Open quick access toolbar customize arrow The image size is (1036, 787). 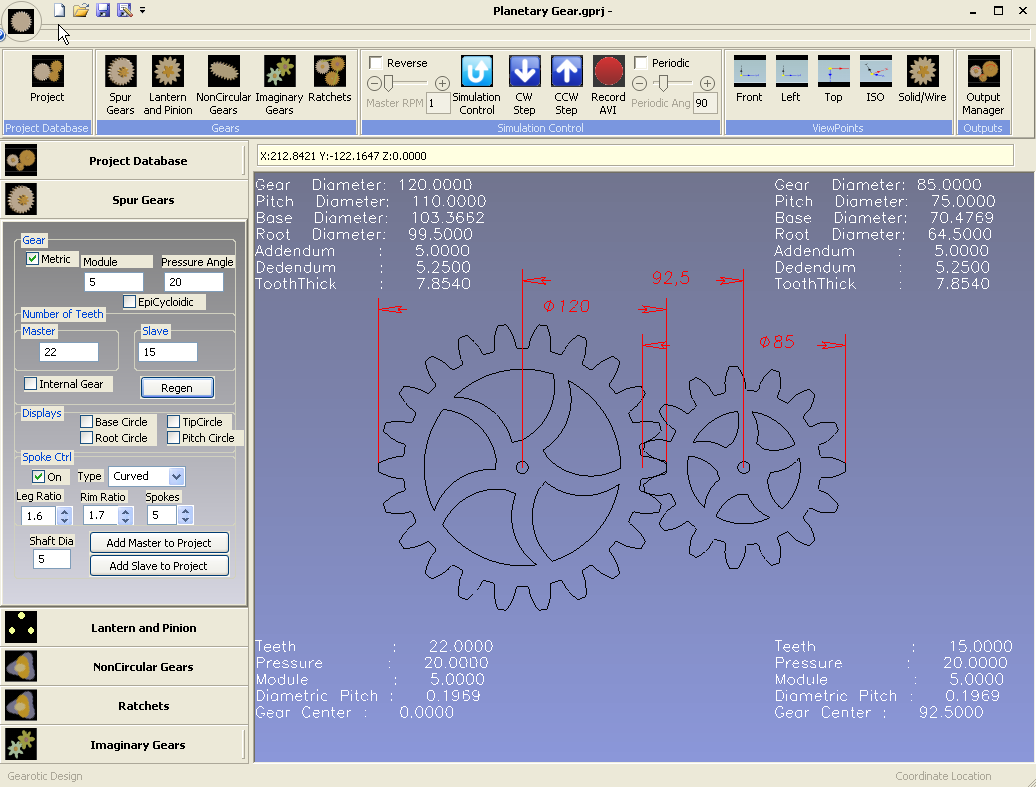click(x=143, y=11)
